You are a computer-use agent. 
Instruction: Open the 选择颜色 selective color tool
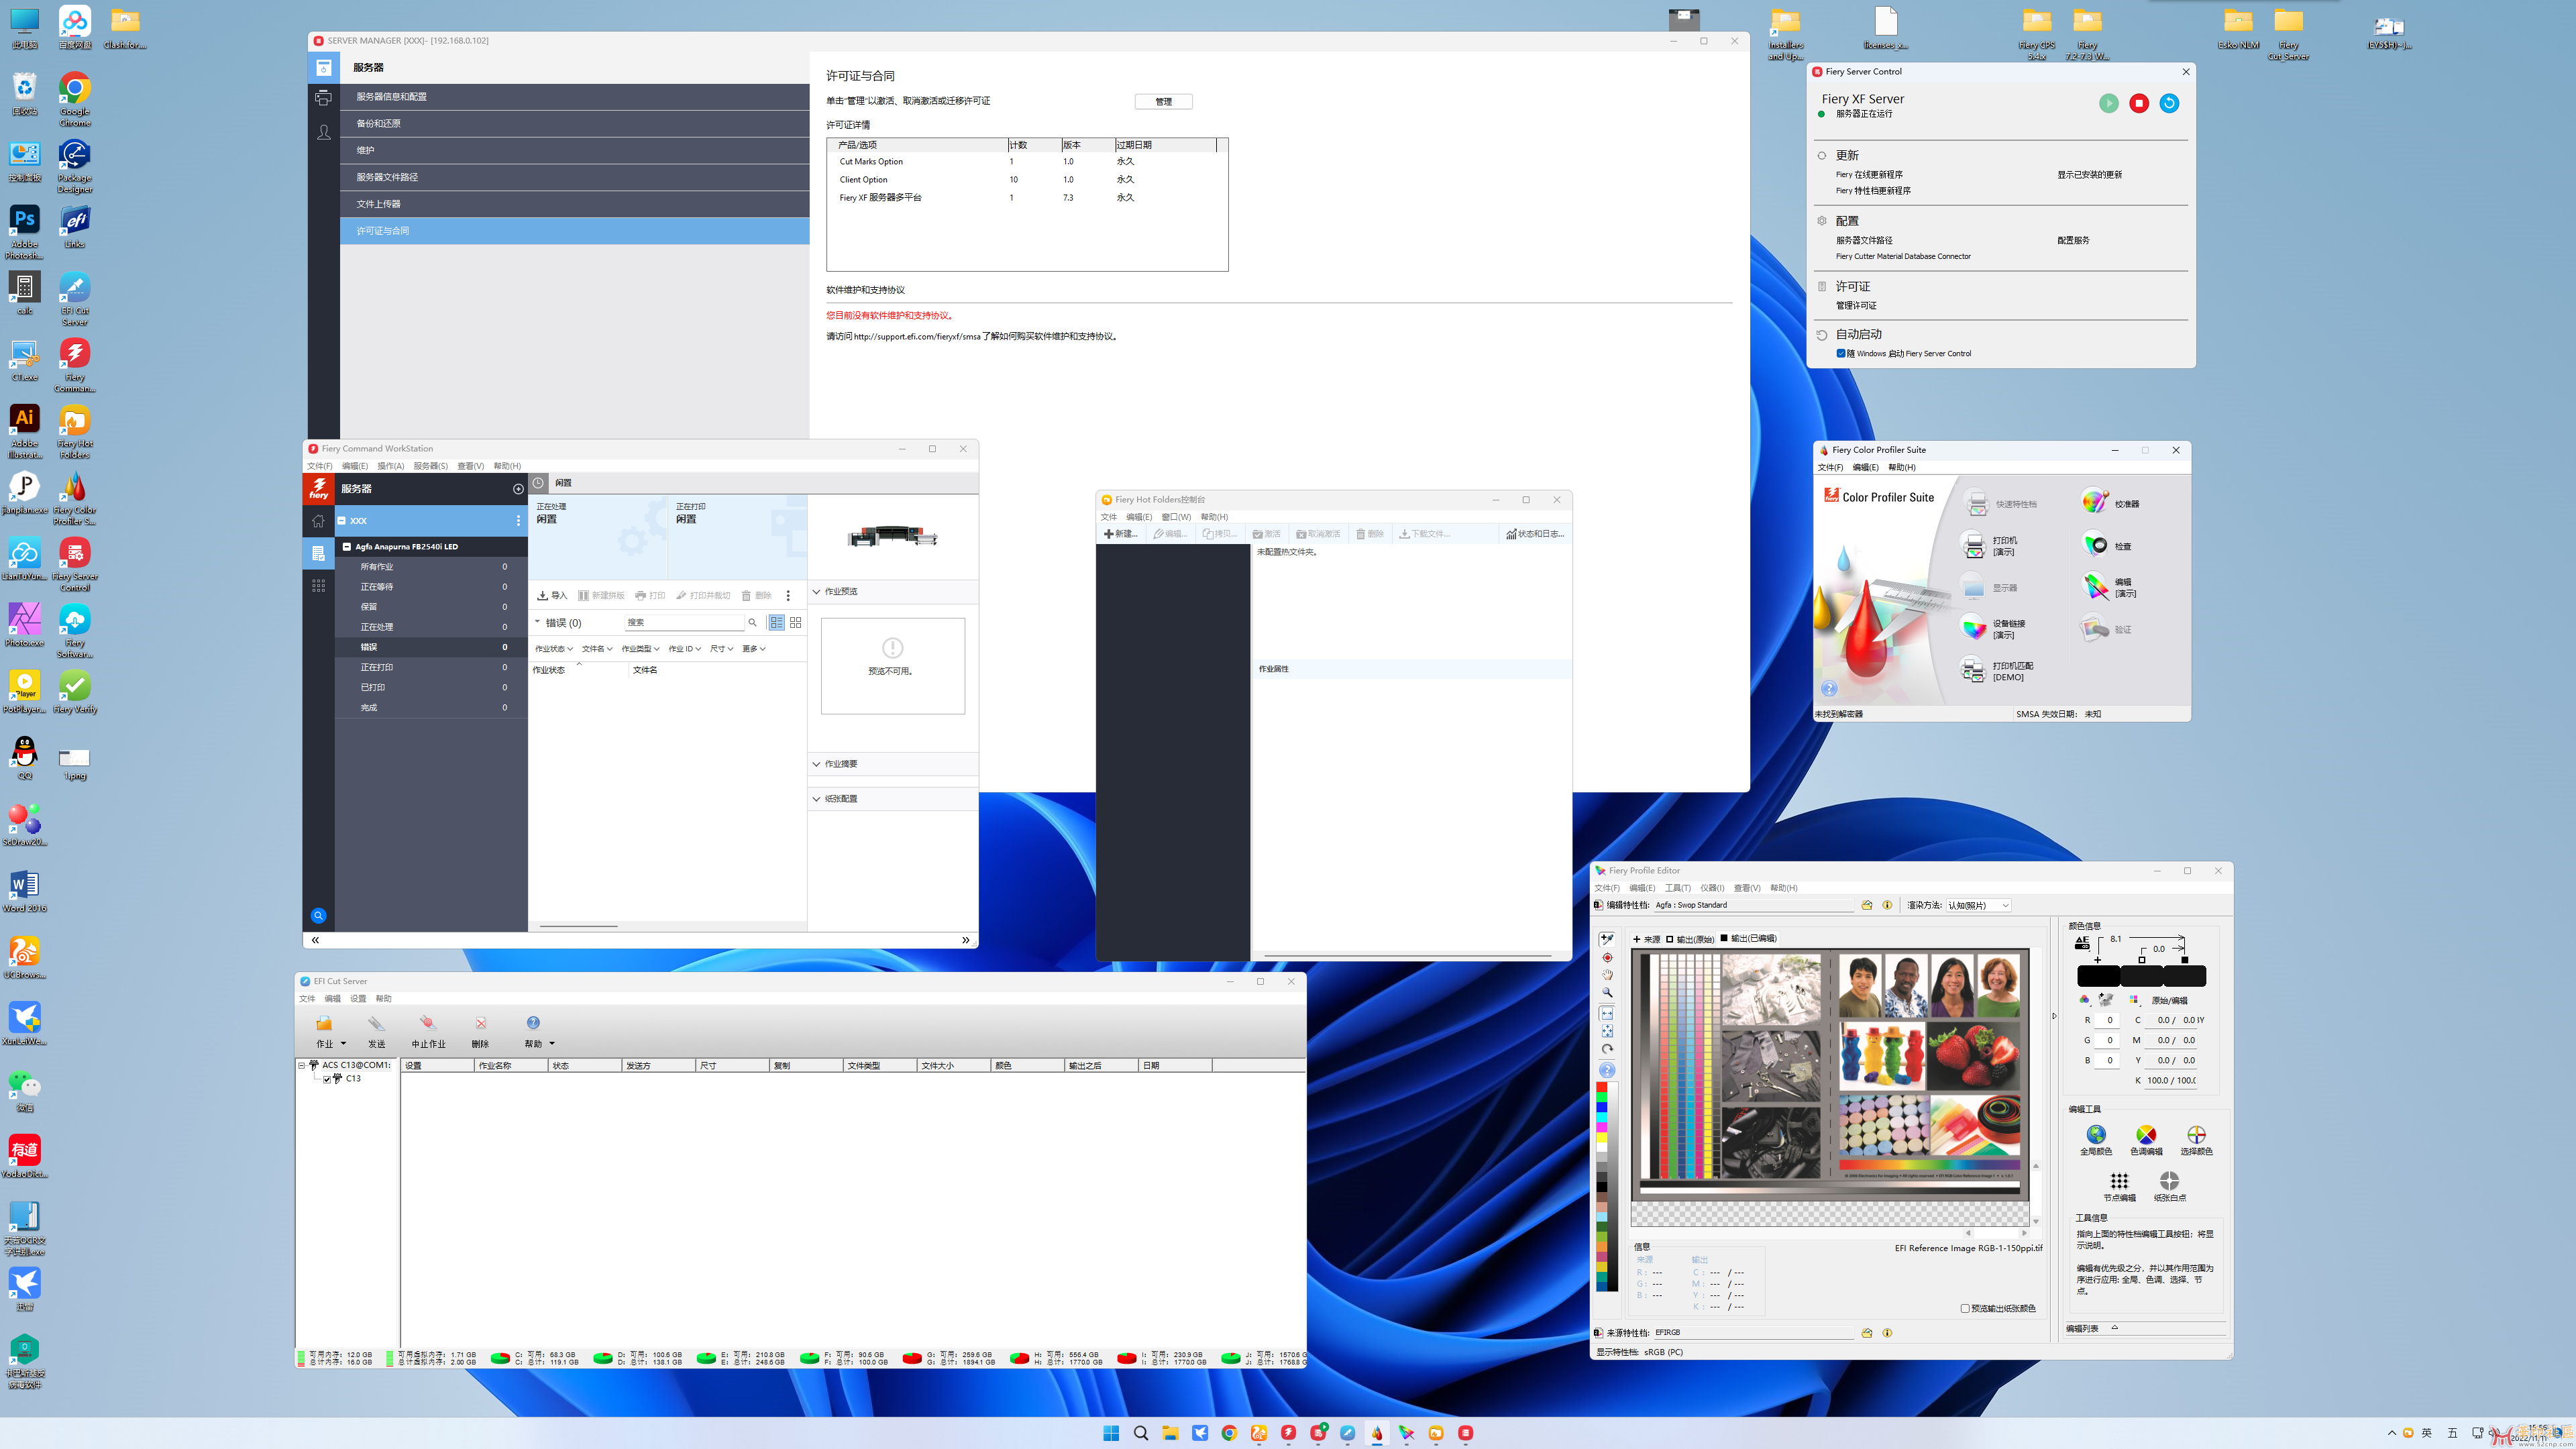[2196, 1139]
